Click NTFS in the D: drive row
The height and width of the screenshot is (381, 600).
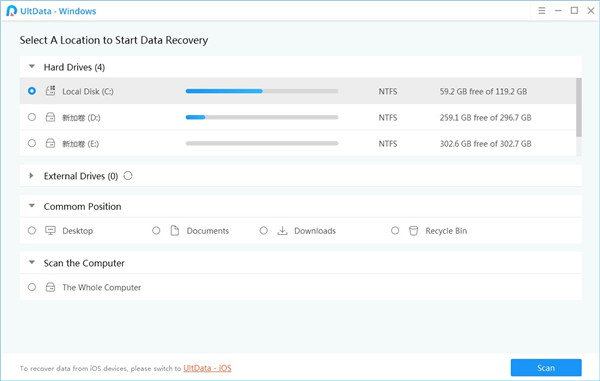coord(388,117)
